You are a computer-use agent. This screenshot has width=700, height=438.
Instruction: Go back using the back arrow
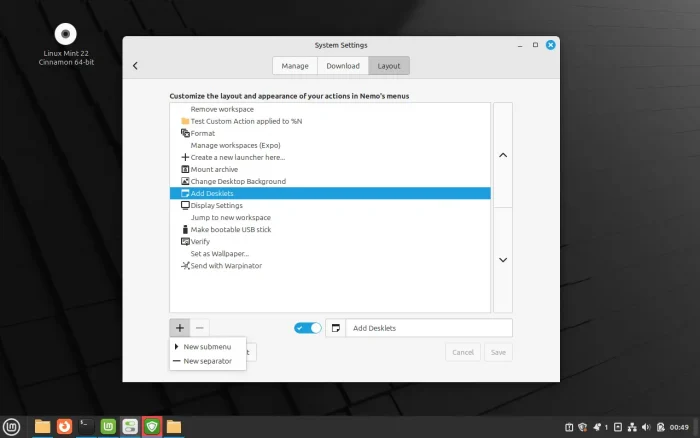135,66
